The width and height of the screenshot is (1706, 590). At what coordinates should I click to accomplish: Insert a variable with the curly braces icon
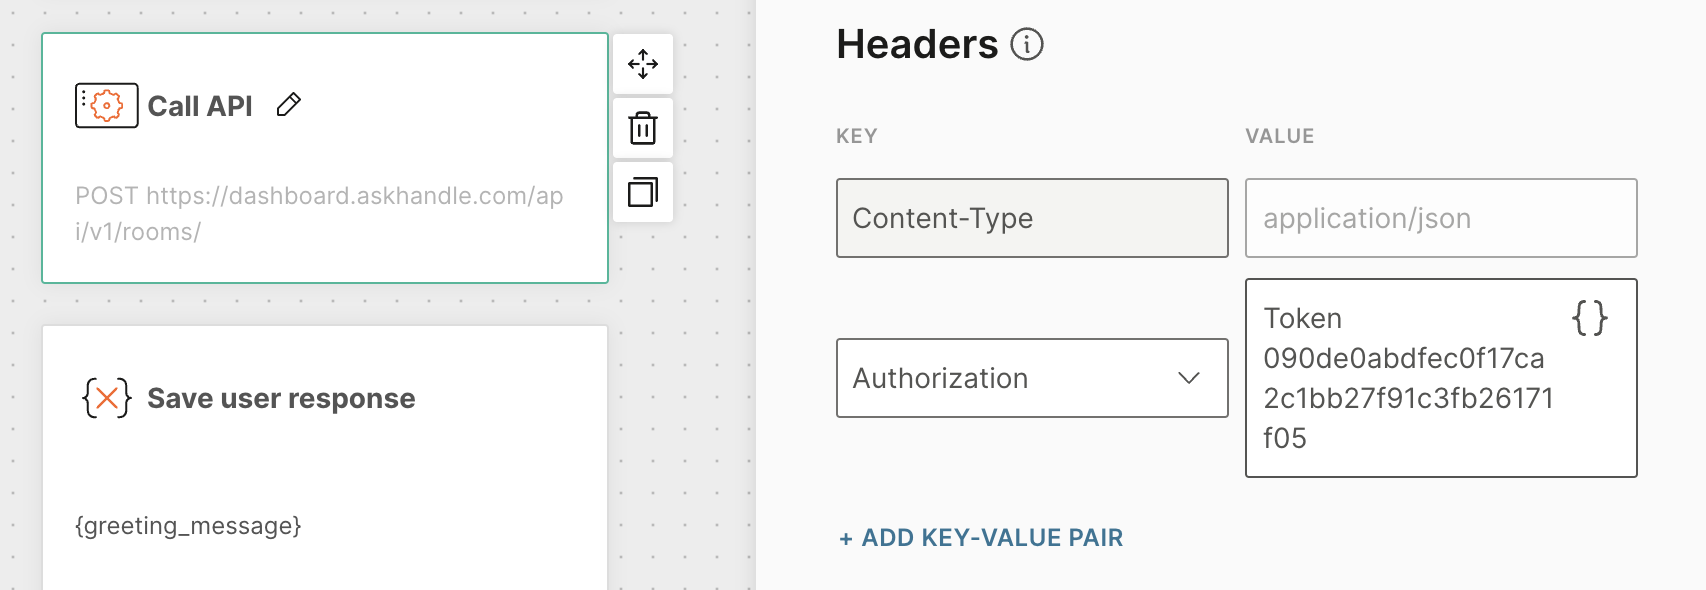click(1589, 318)
